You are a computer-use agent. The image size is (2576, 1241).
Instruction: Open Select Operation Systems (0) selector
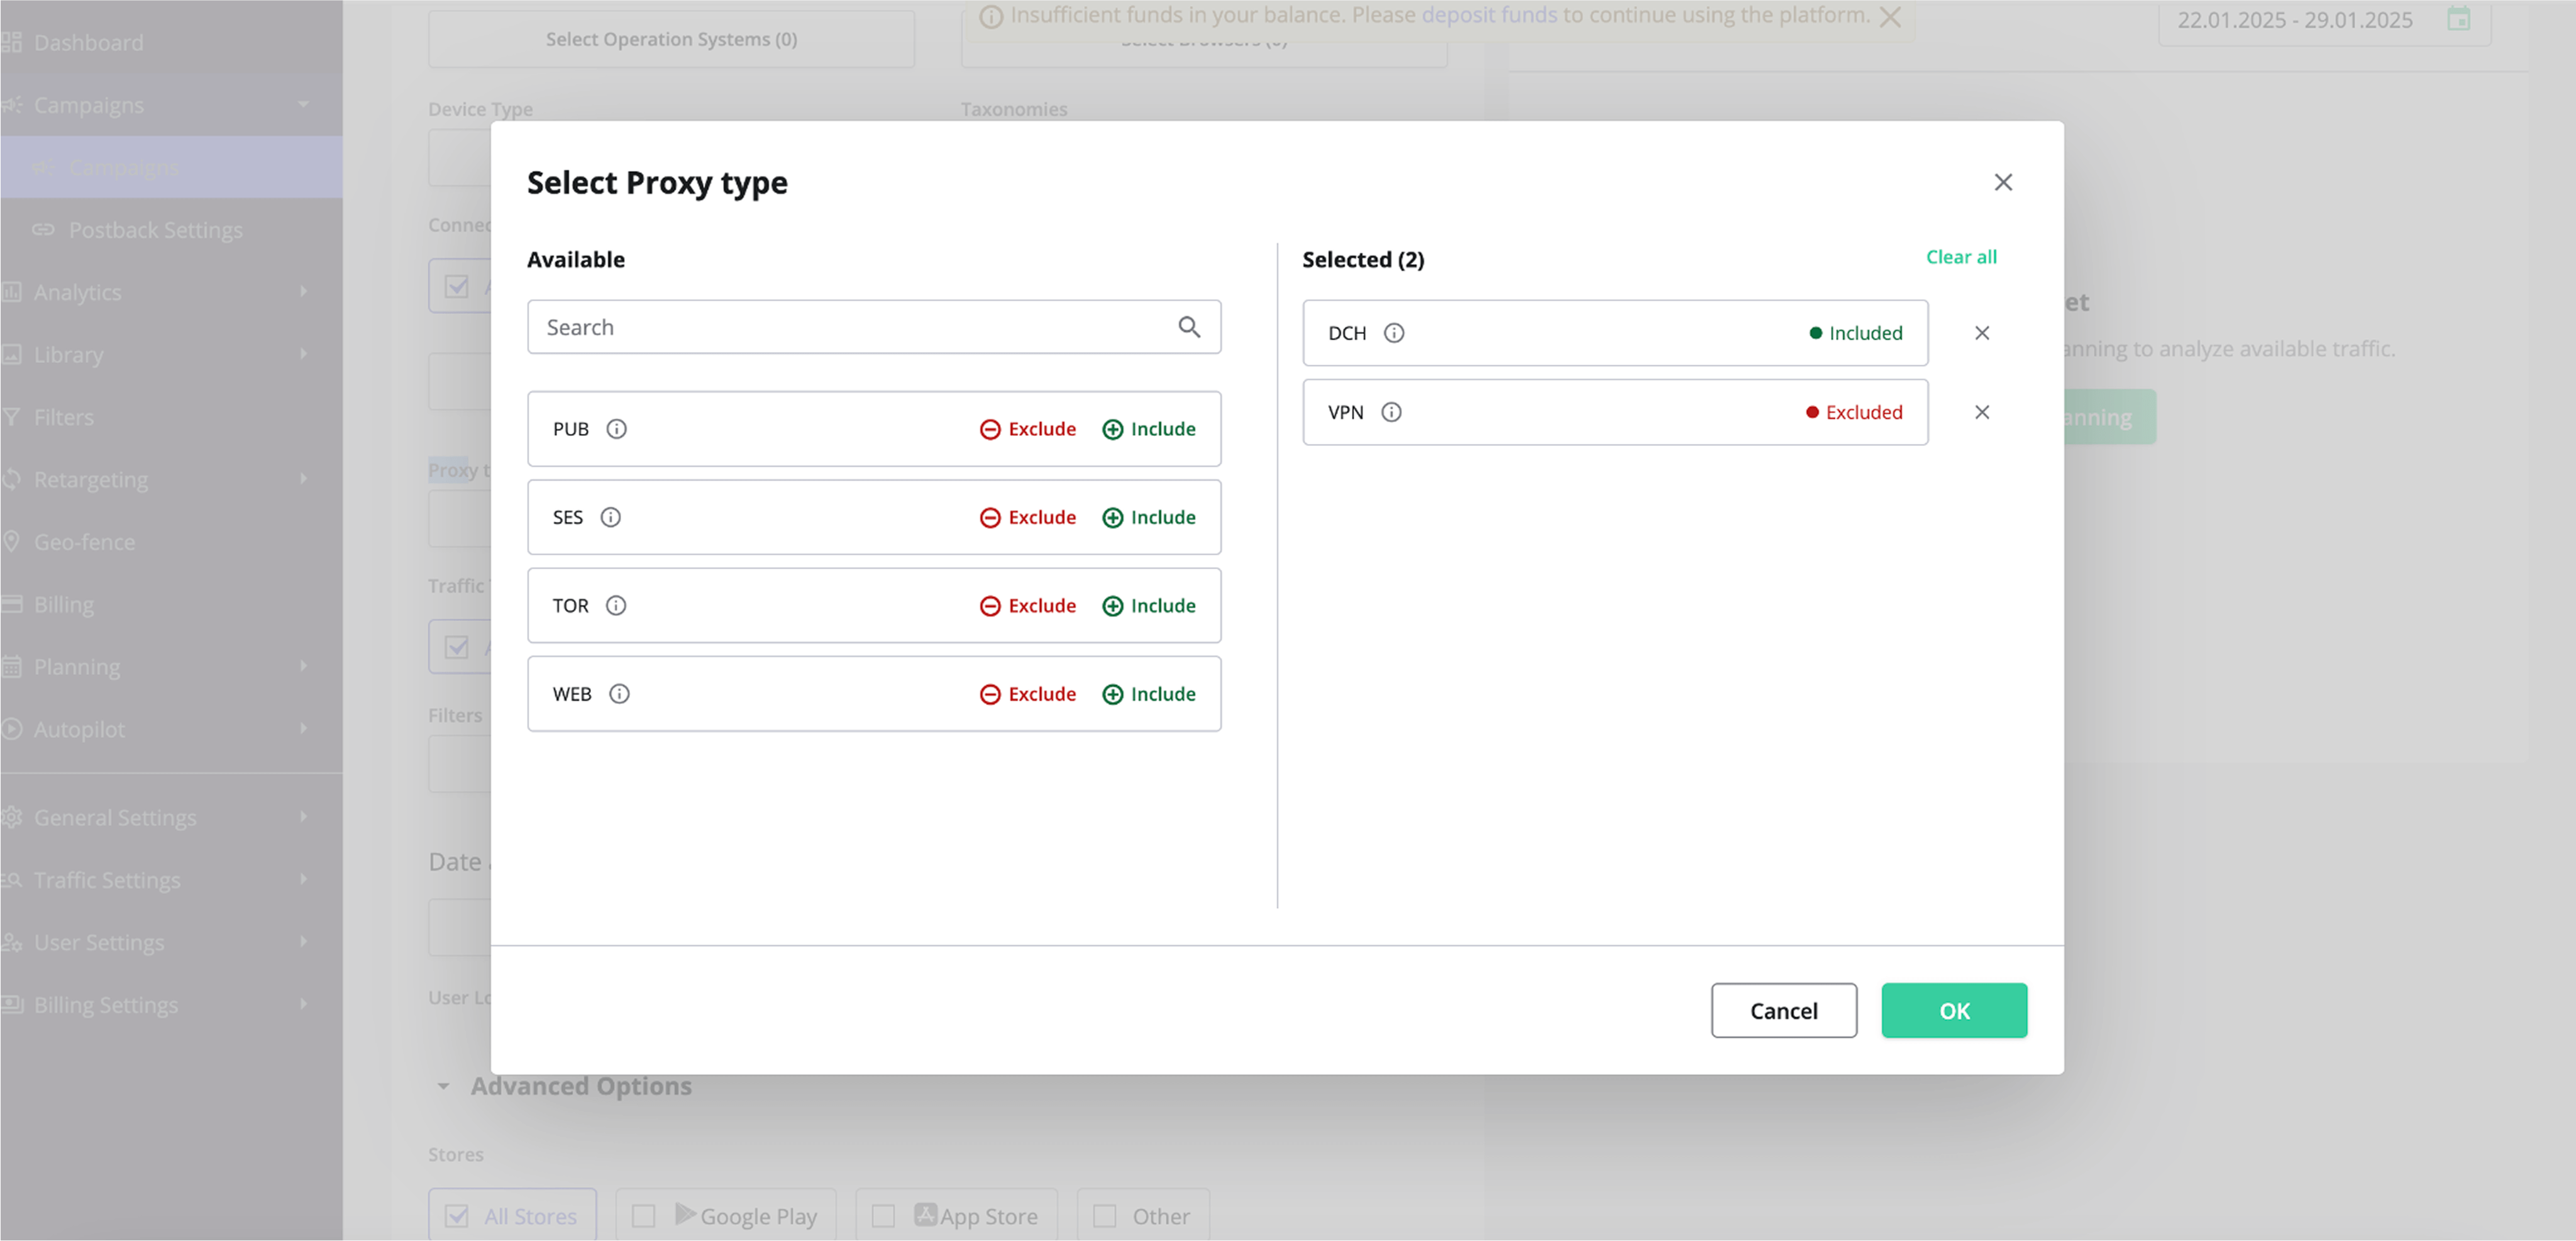point(671,39)
